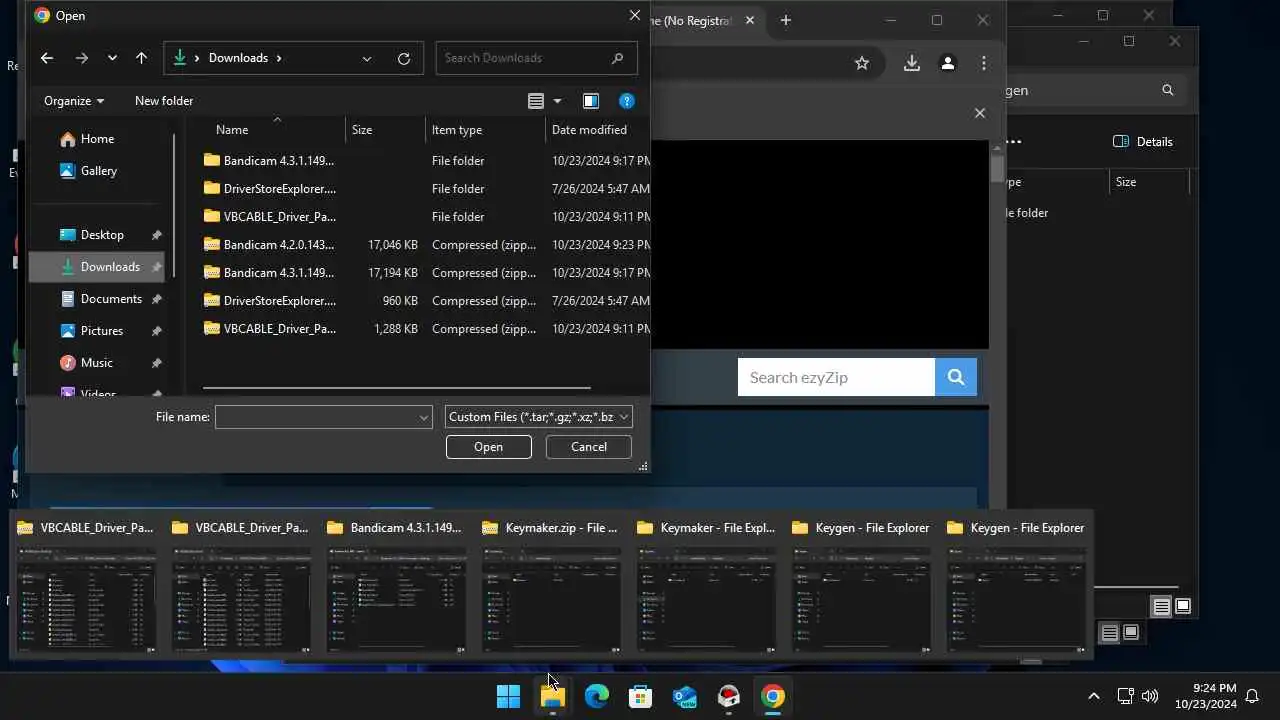The image size is (1280, 720).
Task: Switch to Bandicam 4.3.1.149 Explorer preview
Action: point(396,589)
